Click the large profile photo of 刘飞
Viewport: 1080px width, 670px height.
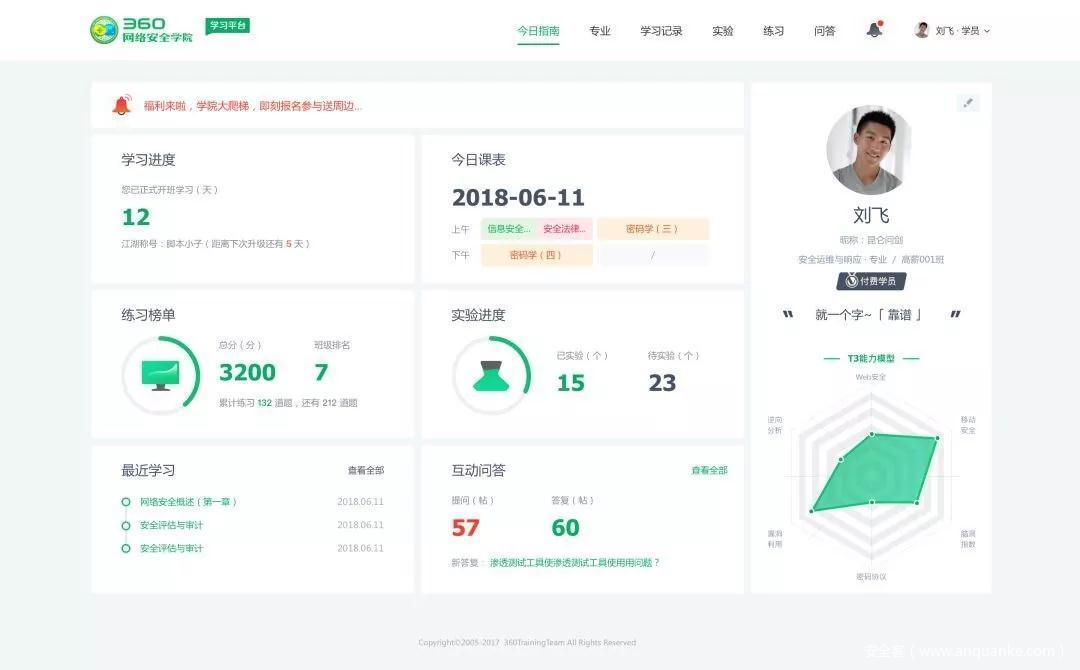coord(869,151)
